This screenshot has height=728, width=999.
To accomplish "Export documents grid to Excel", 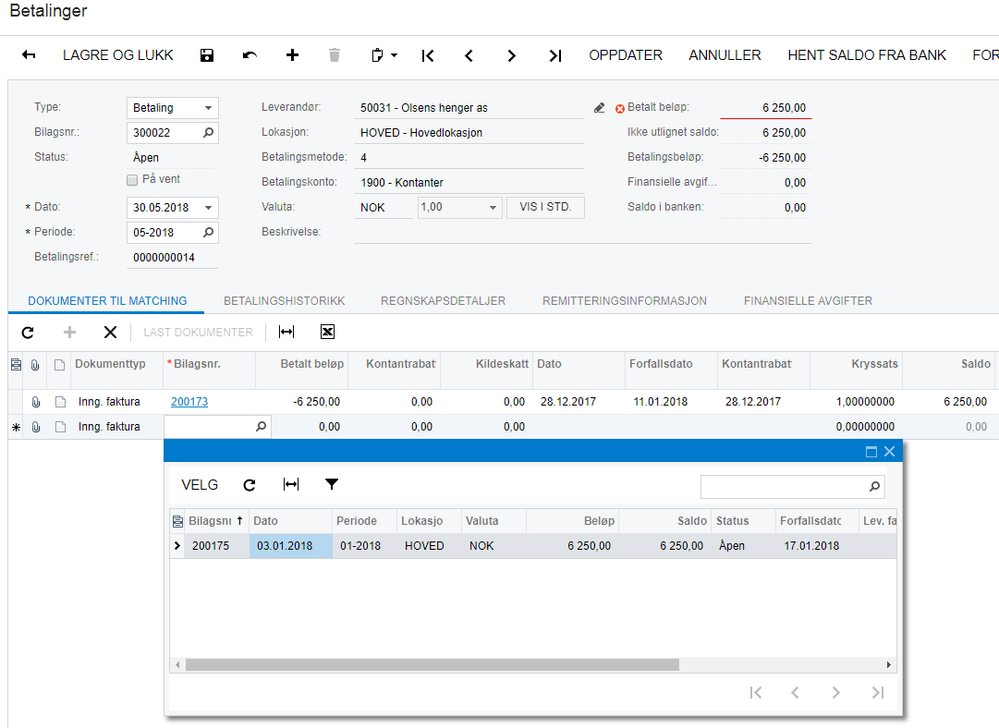I will click(x=327, y=331).
